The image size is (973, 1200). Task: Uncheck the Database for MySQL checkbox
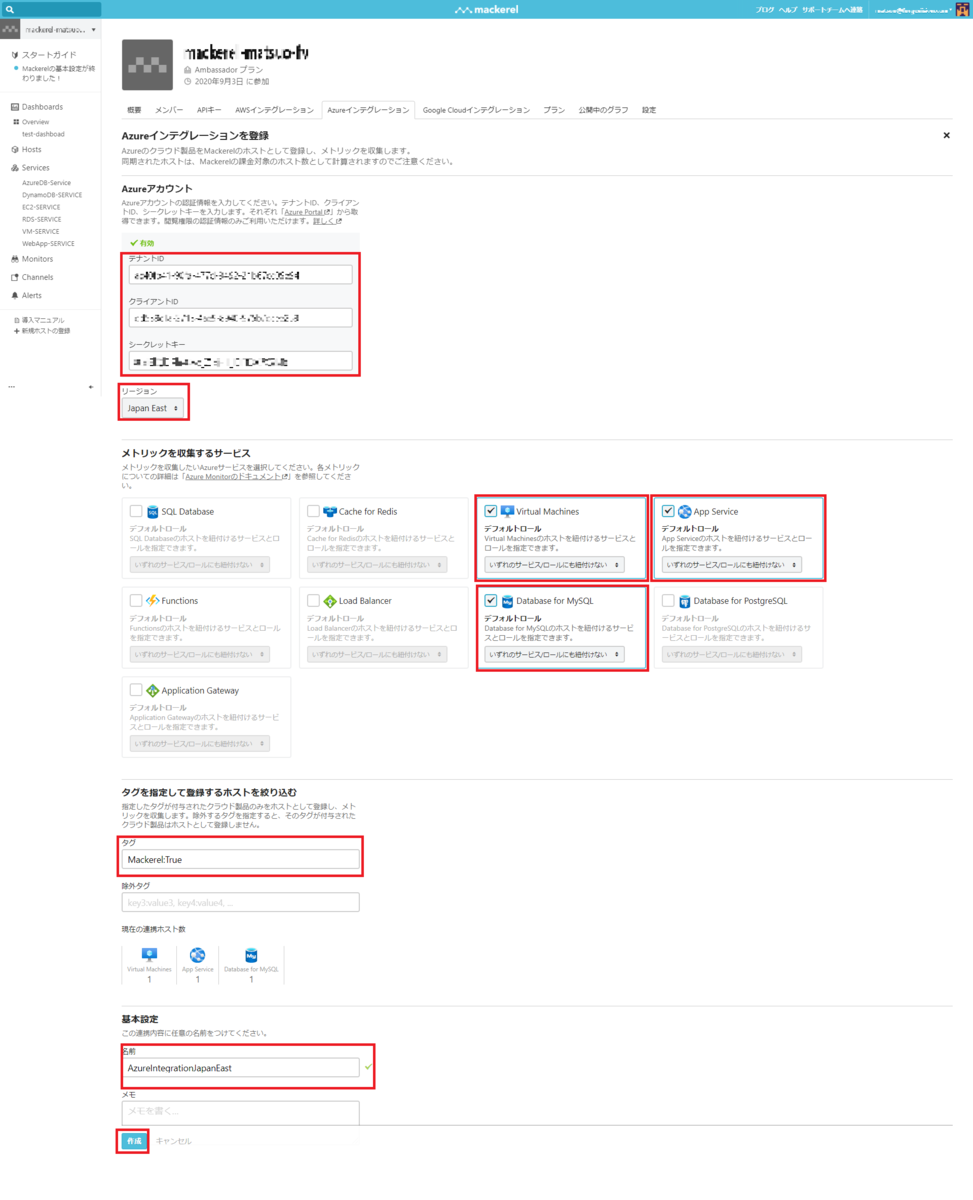491,601
